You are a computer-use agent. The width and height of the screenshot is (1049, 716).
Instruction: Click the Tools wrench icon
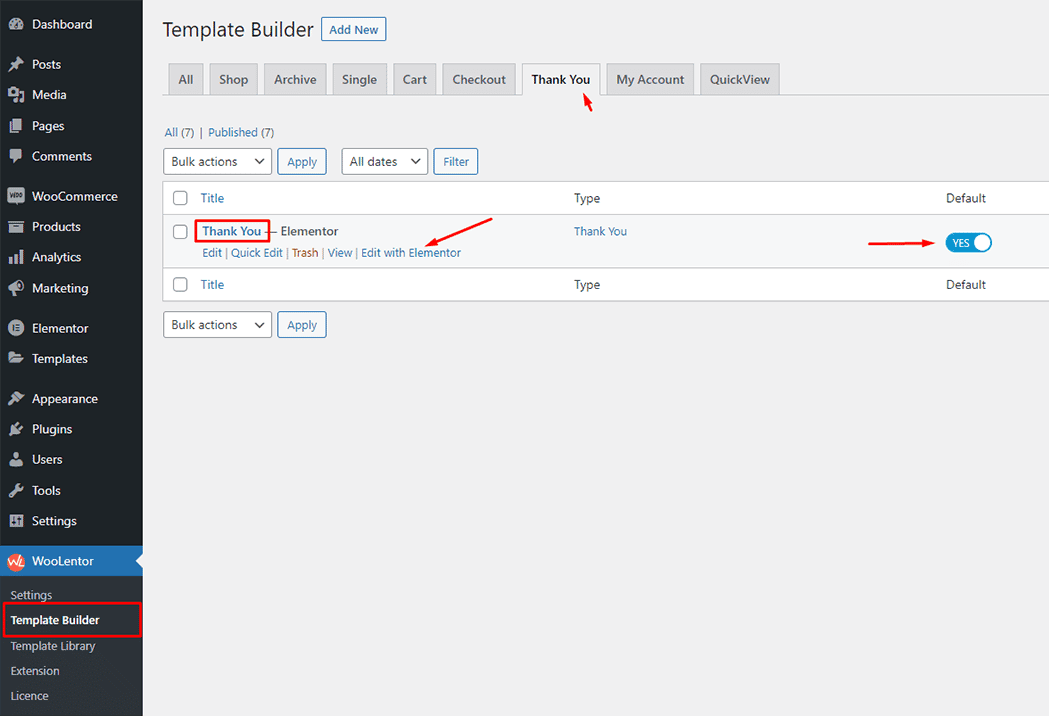pos(16,490)
